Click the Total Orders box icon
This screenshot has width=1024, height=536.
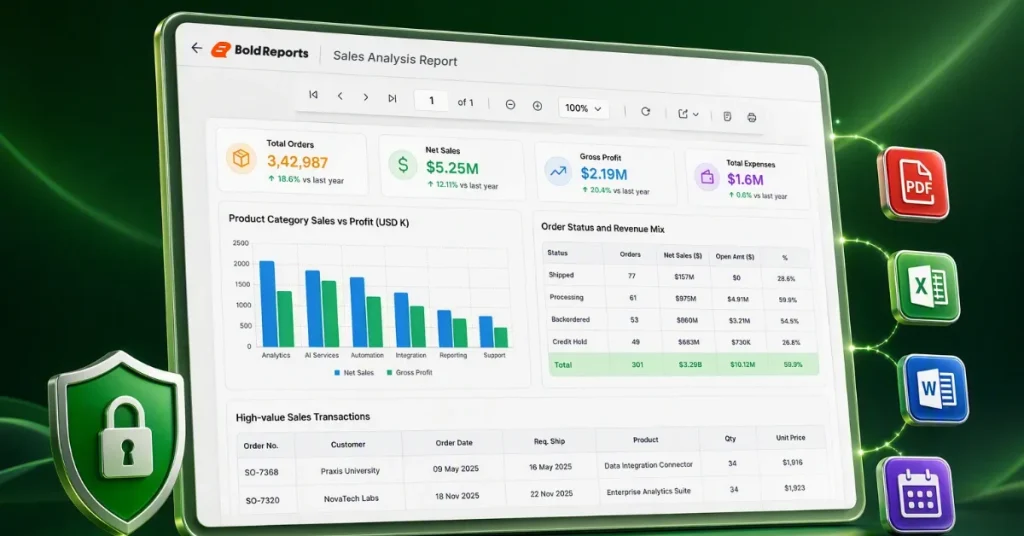click(241, 159)
